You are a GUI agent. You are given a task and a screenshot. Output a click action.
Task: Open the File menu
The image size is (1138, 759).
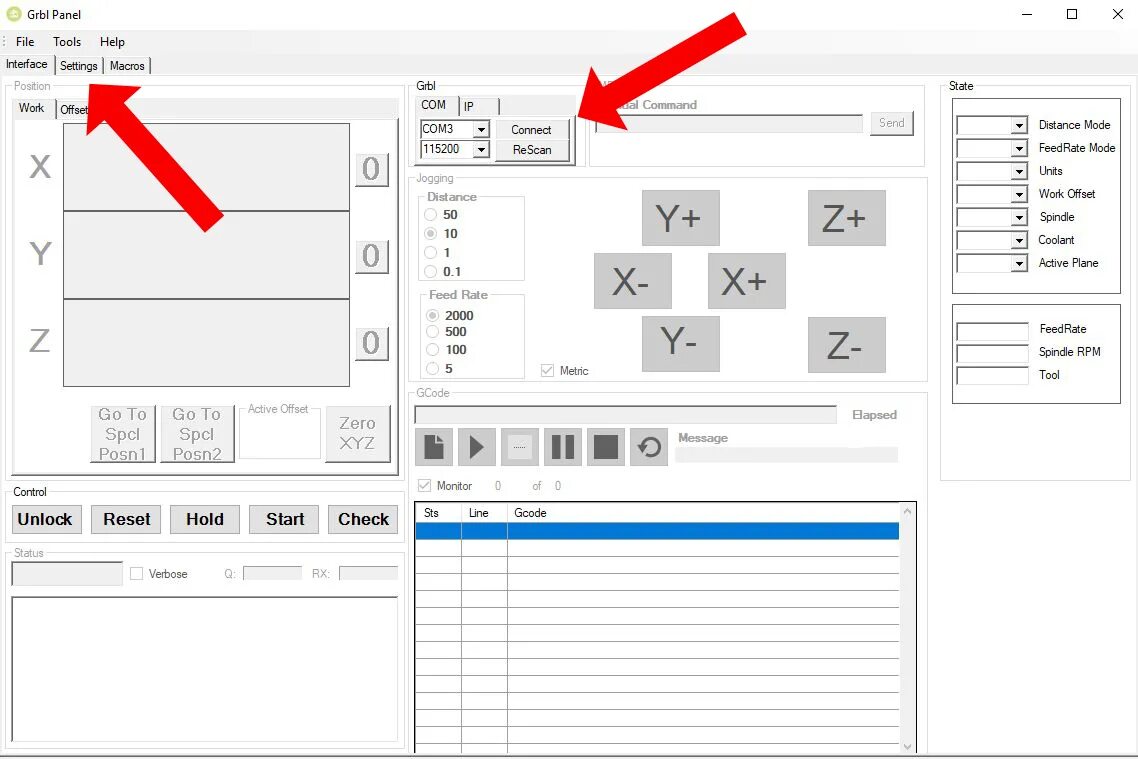[25, 42]
